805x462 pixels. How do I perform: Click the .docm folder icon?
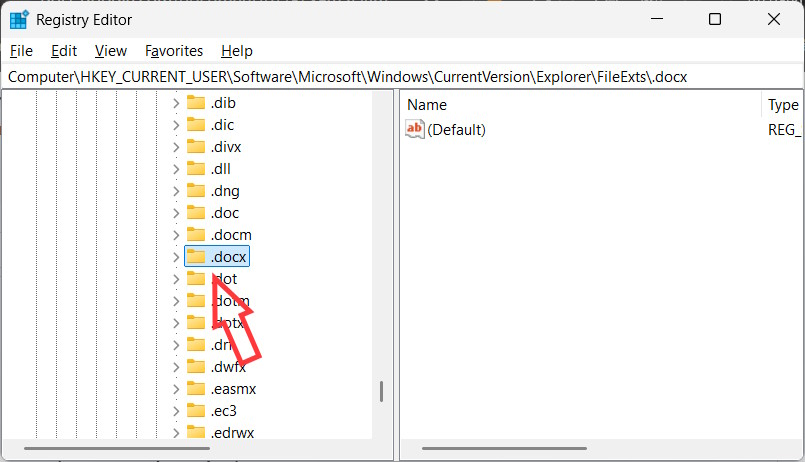tap(196, 235)
